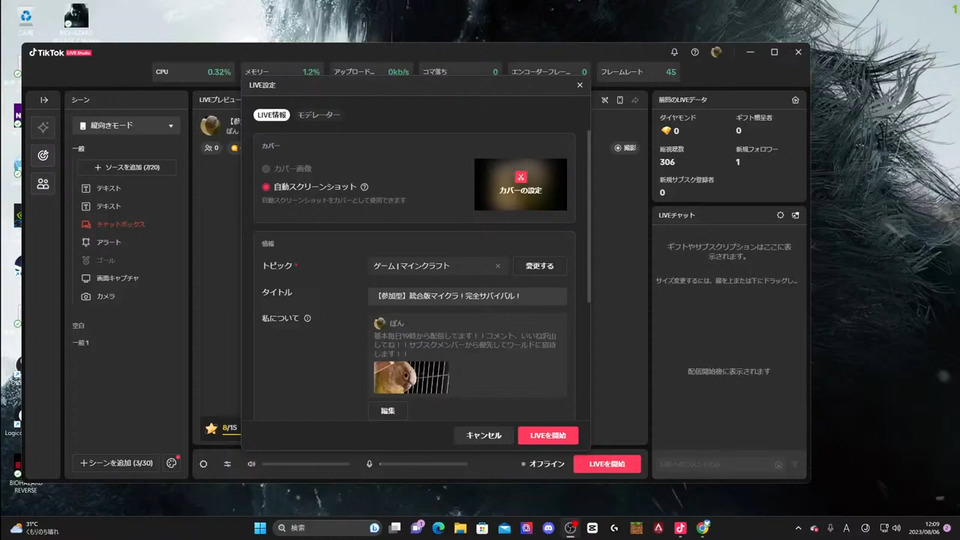Open the profile avatar in title bar
This screenshot has width=960, height=540.
tap(716, 52)
